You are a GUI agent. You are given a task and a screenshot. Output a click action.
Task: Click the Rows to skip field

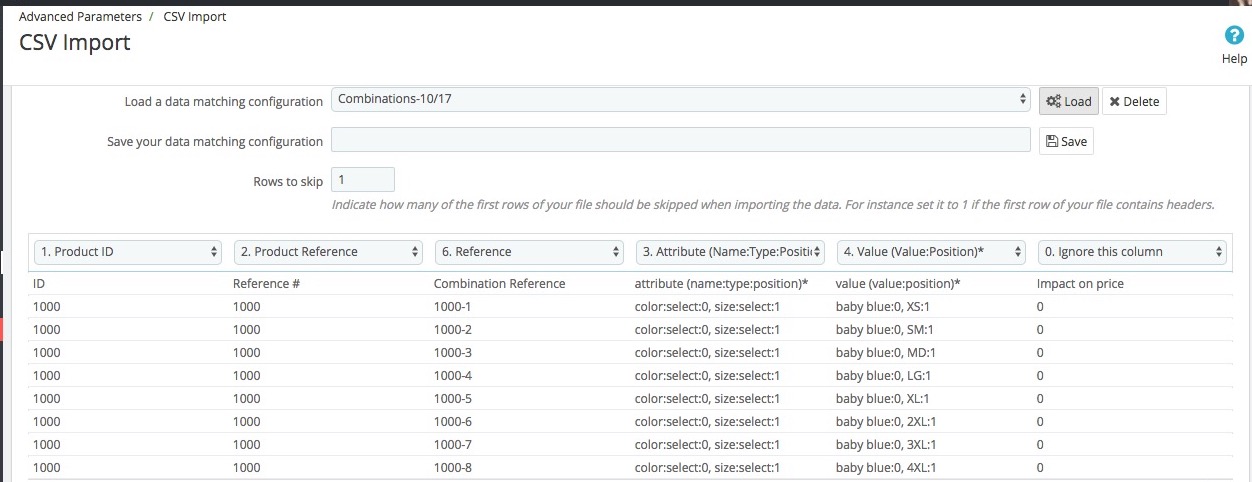click(x=362, y=180)
